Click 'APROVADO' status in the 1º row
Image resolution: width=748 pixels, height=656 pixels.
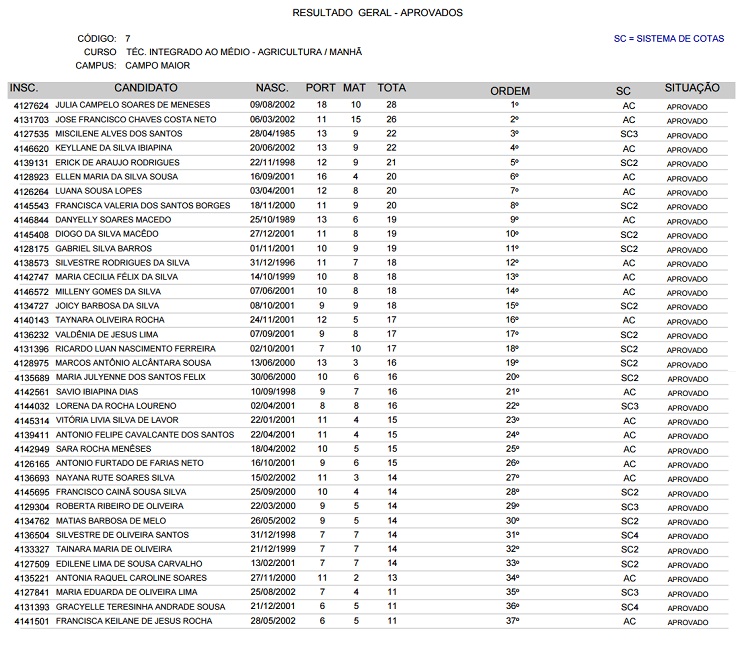pos(687,107)
